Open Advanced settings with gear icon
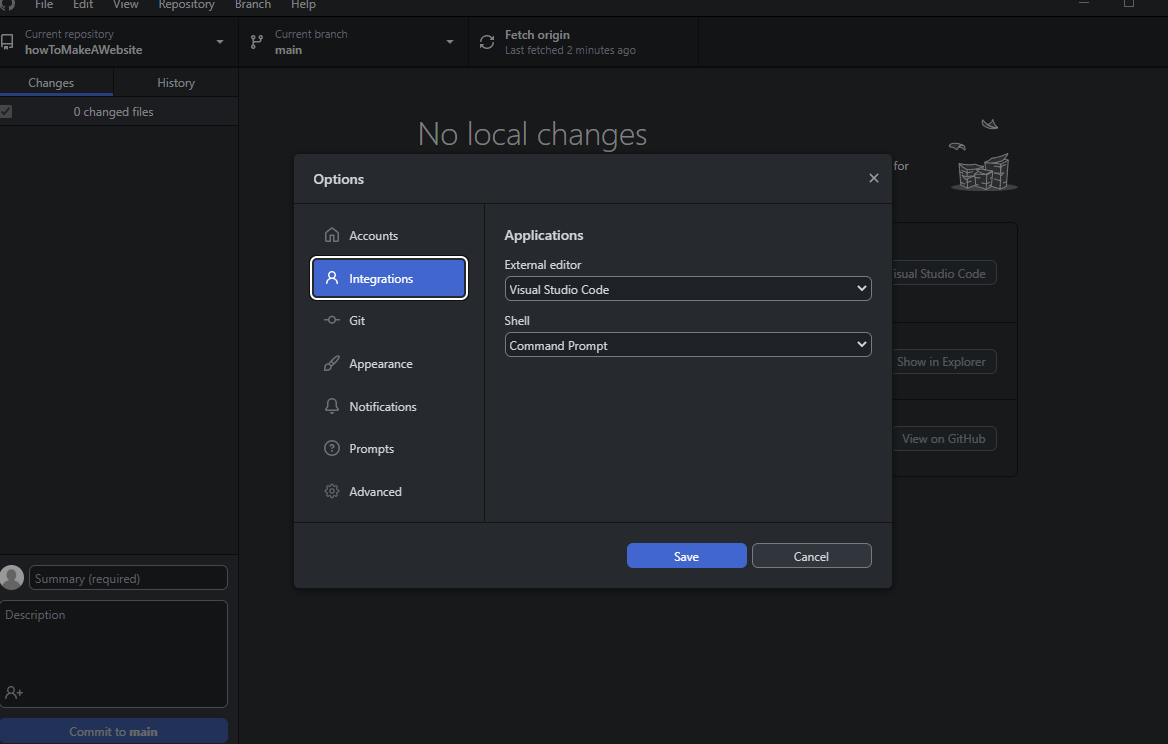The image size is (1168, 744). point(332,492)
